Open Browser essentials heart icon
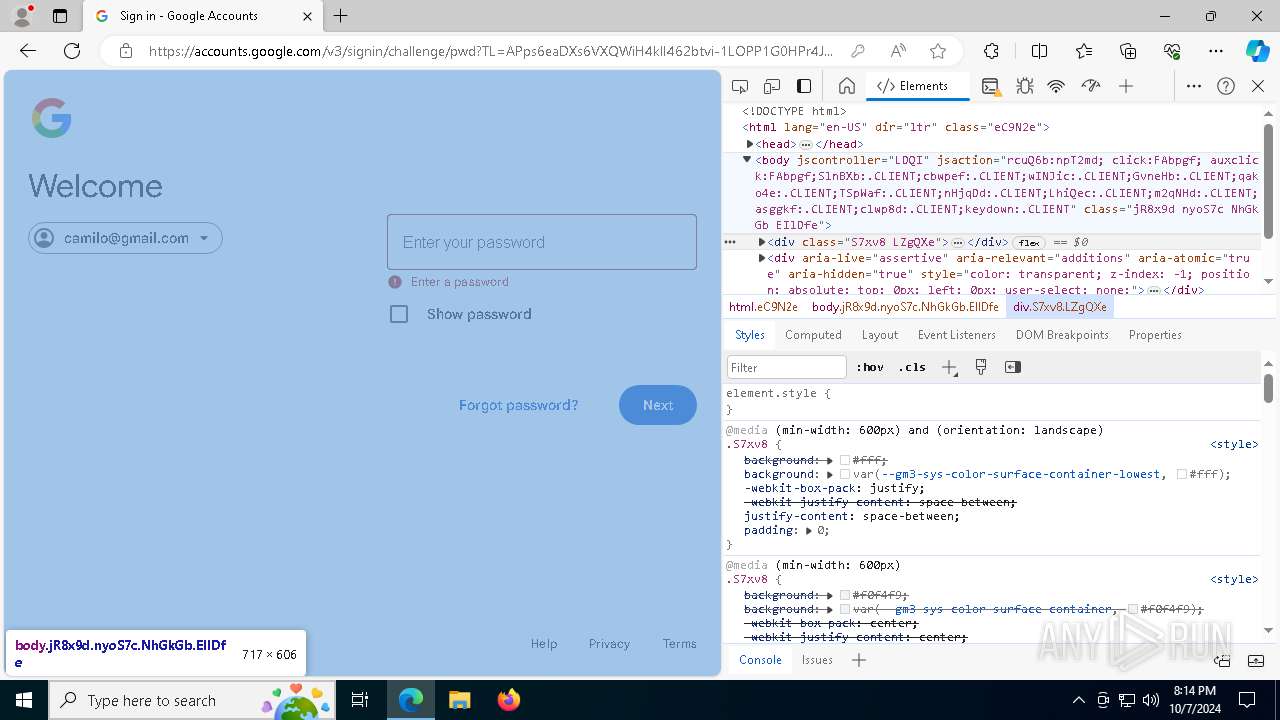 tap(1172, 51)
